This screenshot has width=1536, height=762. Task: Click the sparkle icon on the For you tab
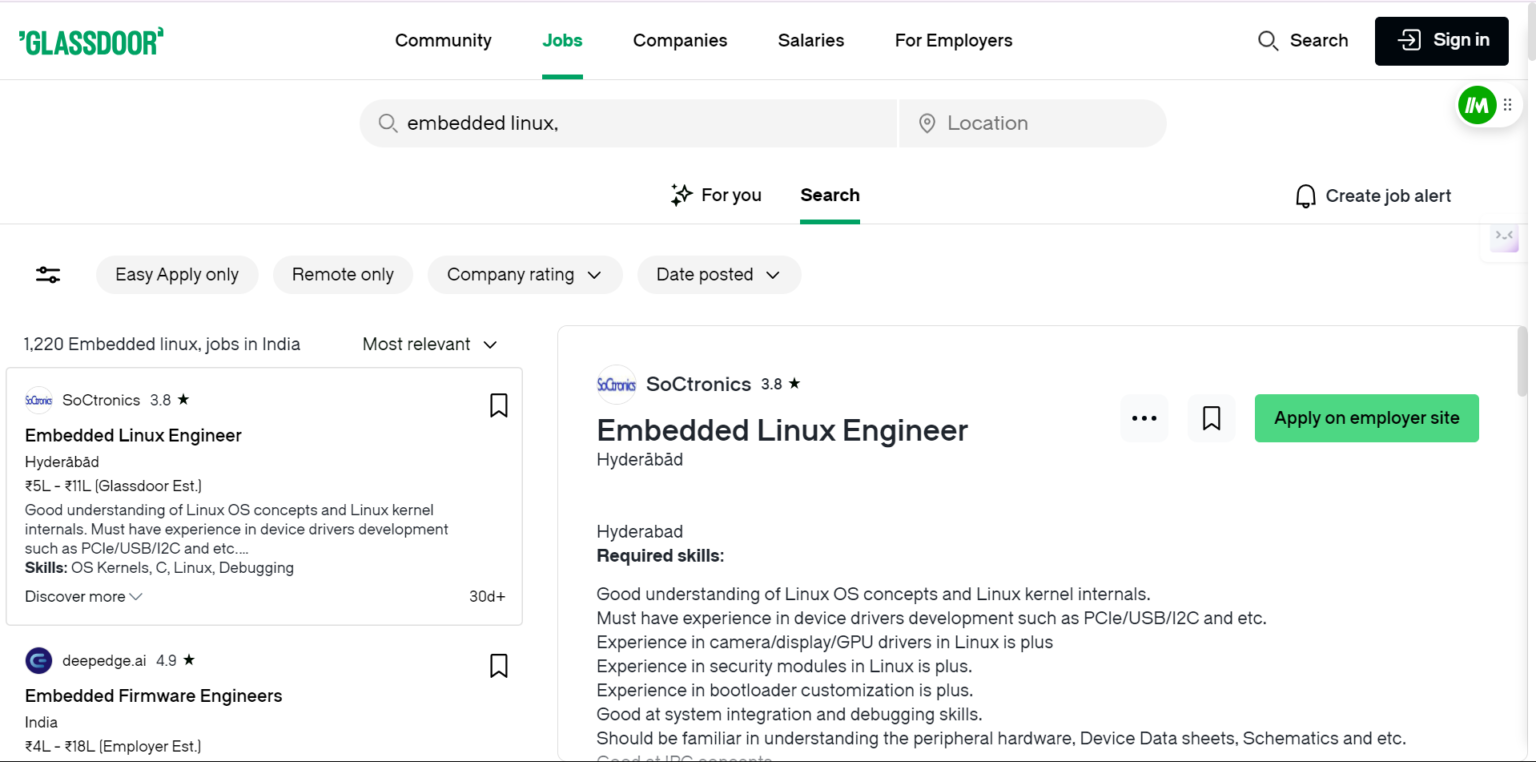(681, 195)
